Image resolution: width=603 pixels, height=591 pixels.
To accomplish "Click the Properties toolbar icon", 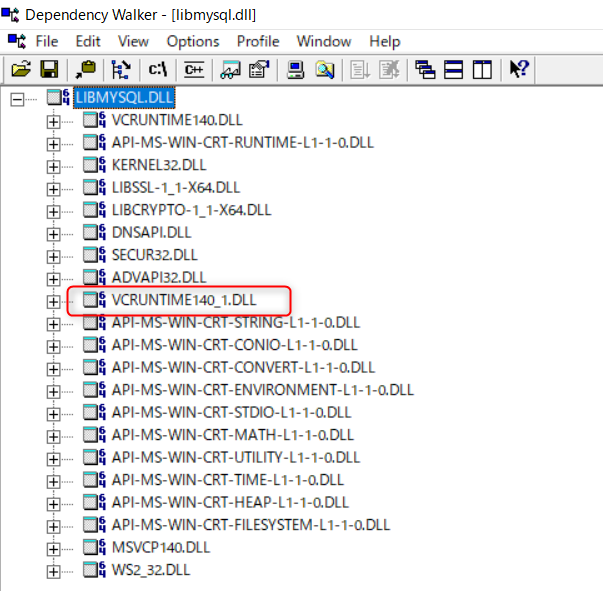I will coord(259,70).
